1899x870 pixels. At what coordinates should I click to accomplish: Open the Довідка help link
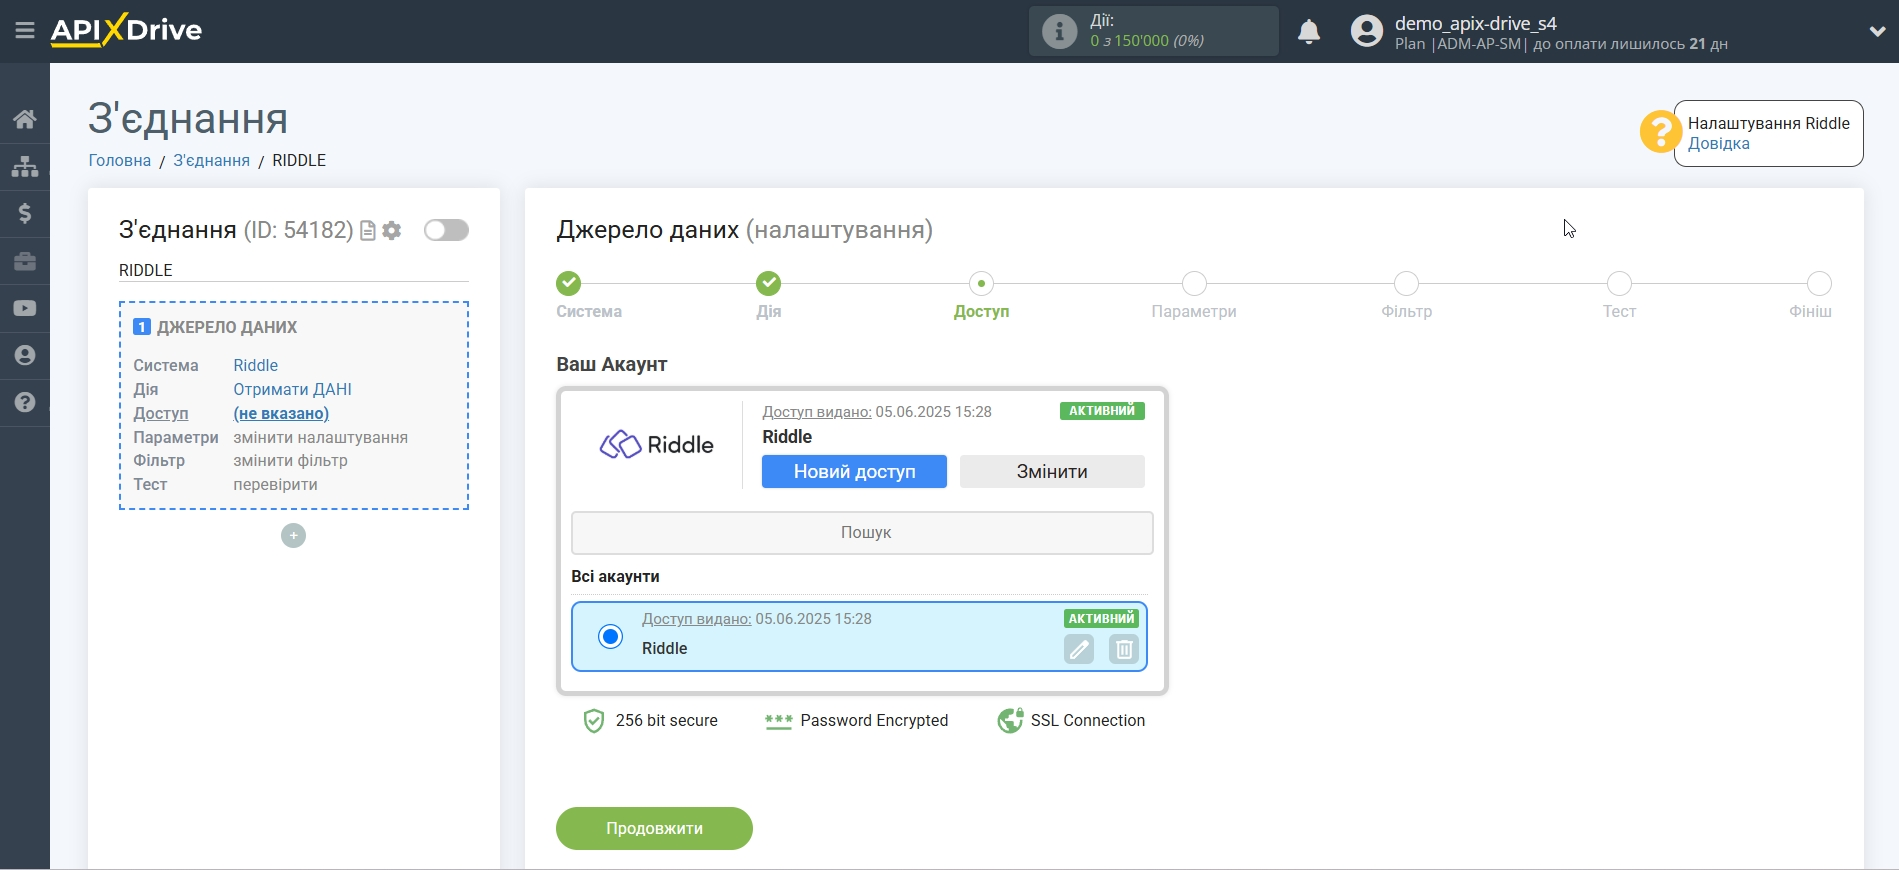click(x=1718, y=144)
